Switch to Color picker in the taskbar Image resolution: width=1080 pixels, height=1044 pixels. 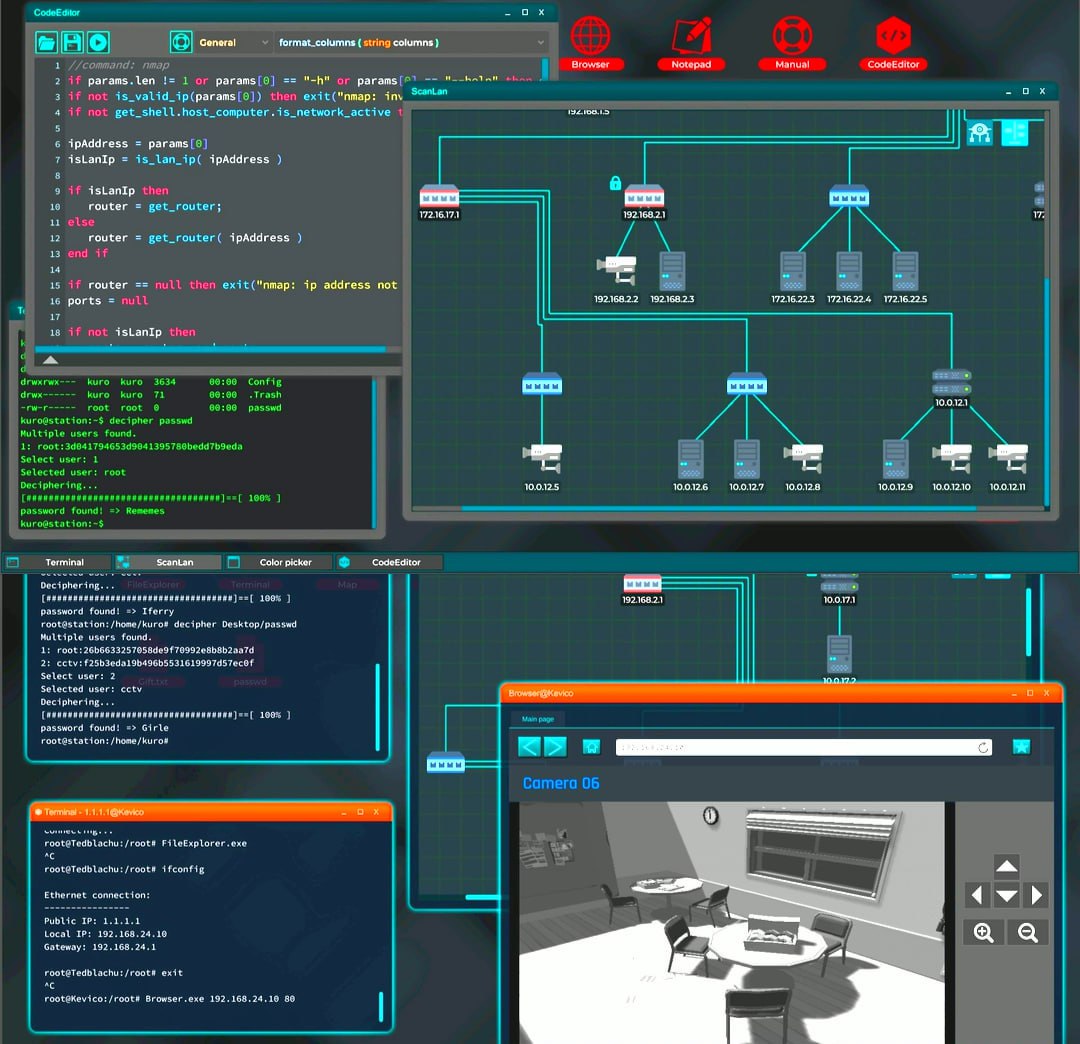coord(279,562)
